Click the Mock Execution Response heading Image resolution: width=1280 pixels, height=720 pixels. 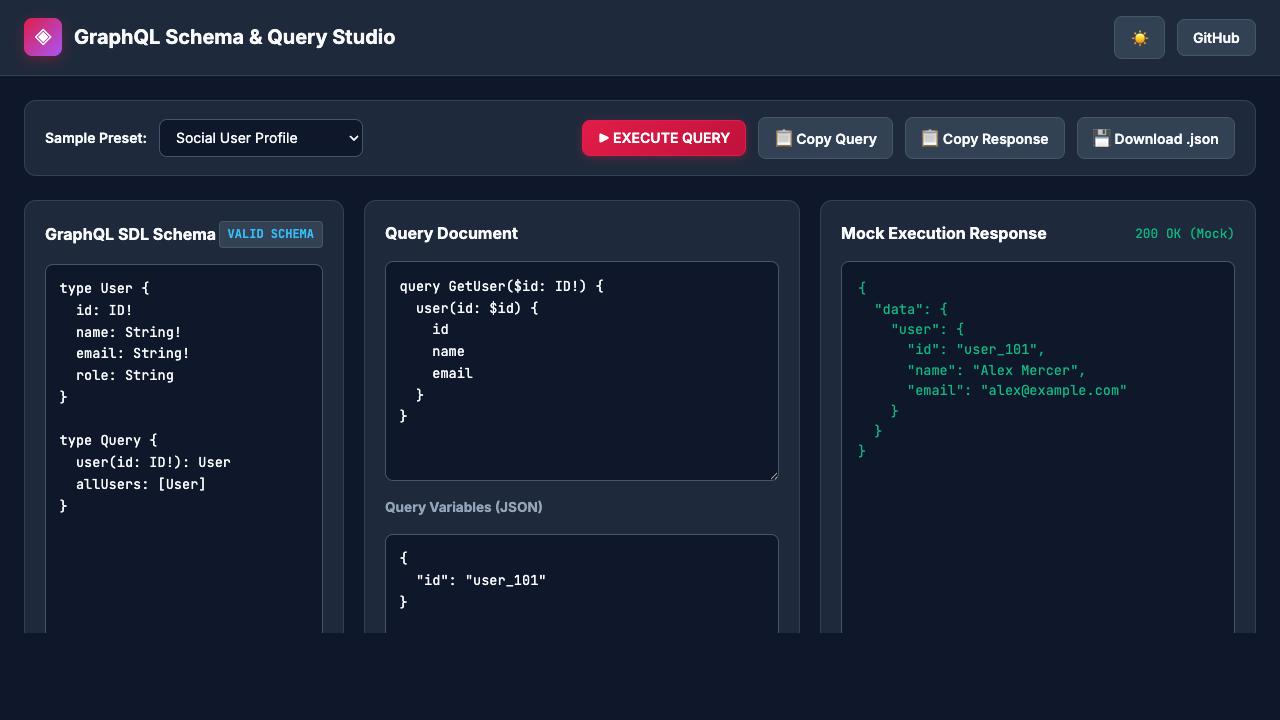tap(944, 233)
